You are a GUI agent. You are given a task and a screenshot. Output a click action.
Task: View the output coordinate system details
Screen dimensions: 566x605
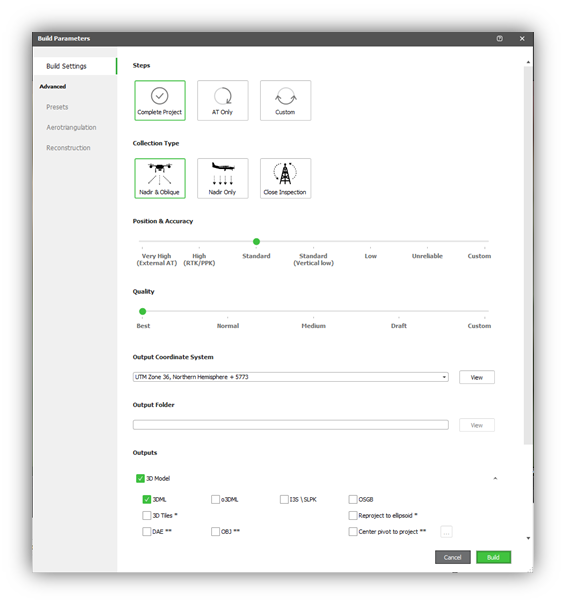tap(477, 377)
